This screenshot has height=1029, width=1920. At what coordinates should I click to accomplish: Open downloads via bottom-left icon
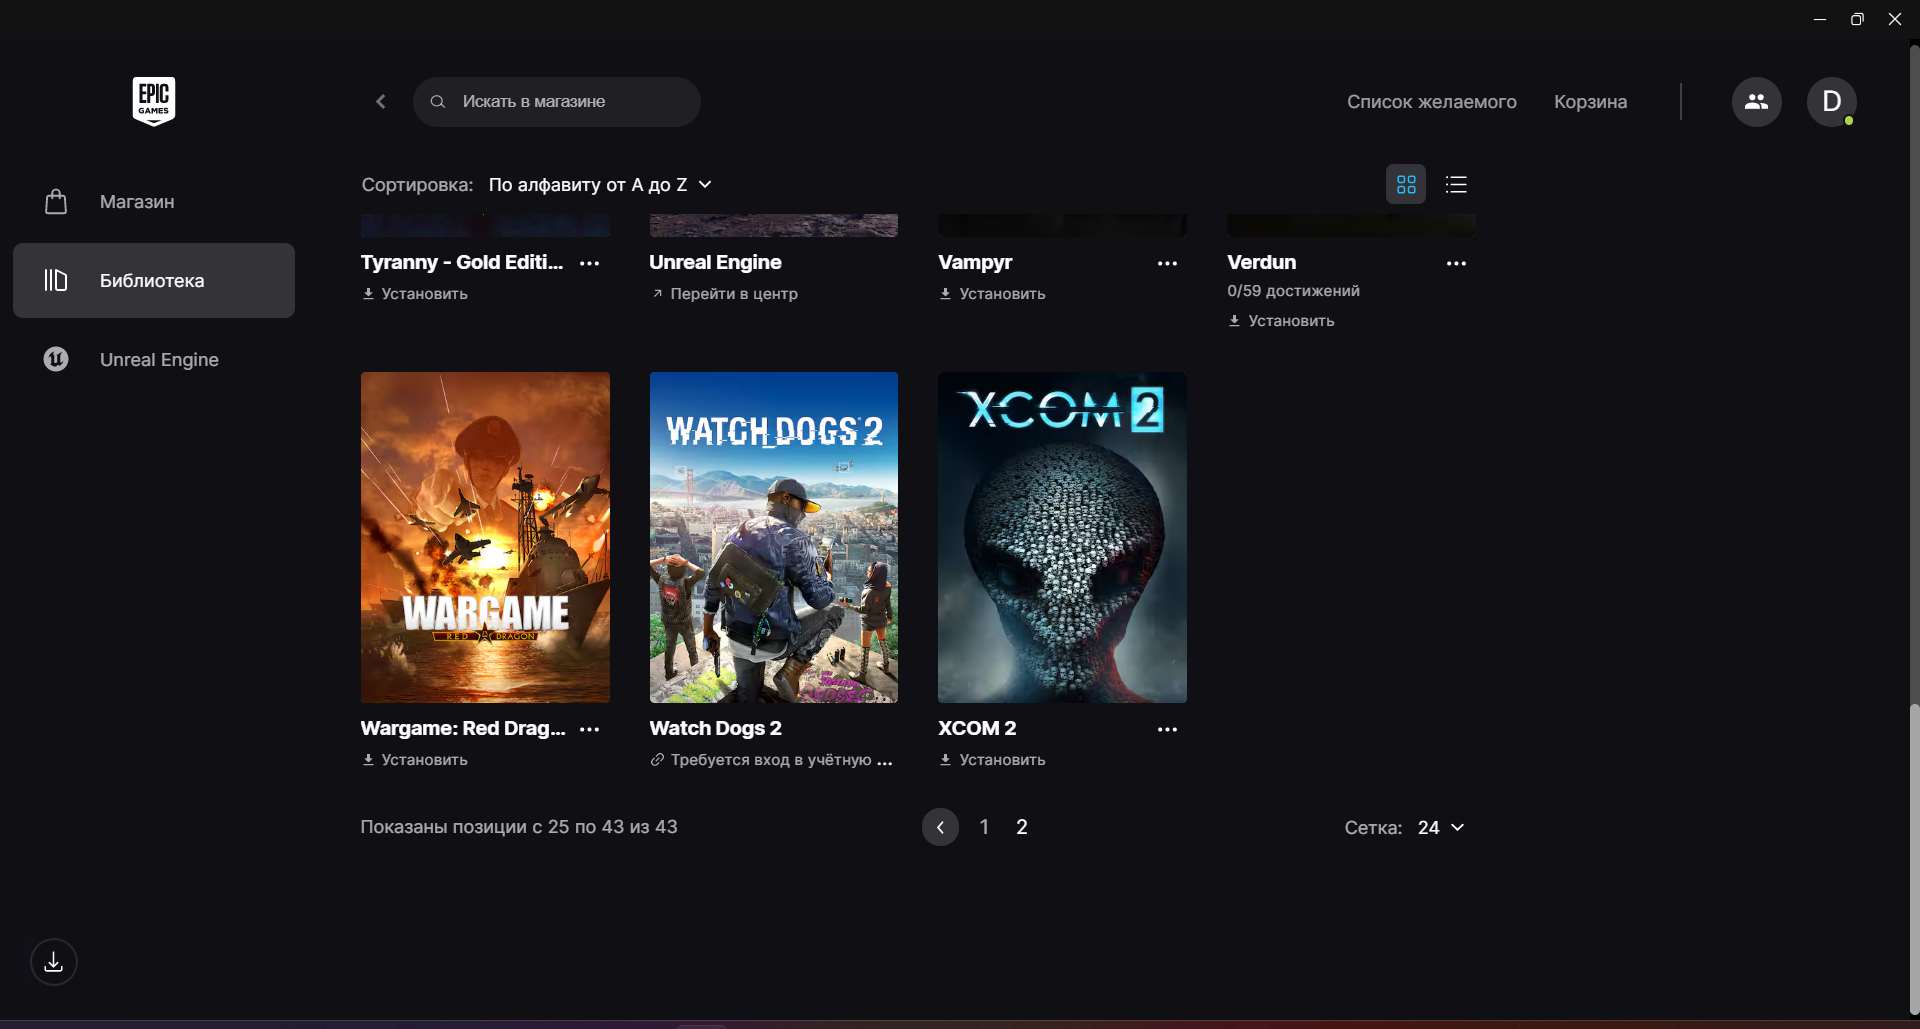pyautogui.click(x=53, y=962)
